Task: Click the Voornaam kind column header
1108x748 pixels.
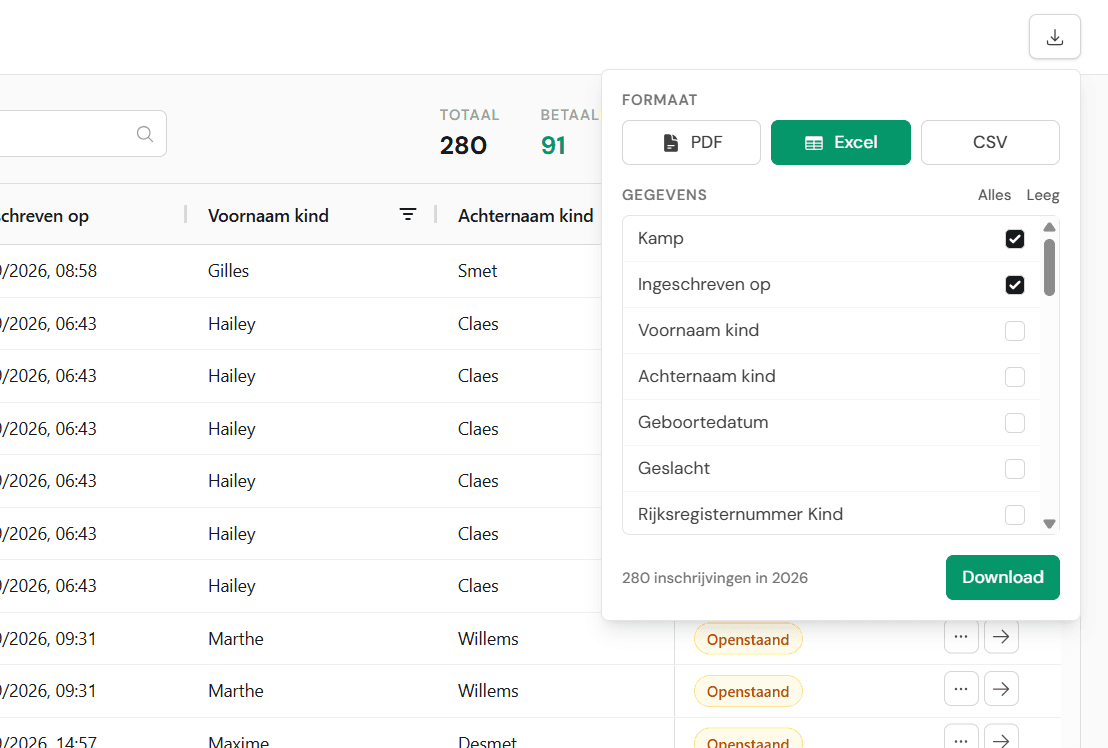Action: tap(268, 215)
